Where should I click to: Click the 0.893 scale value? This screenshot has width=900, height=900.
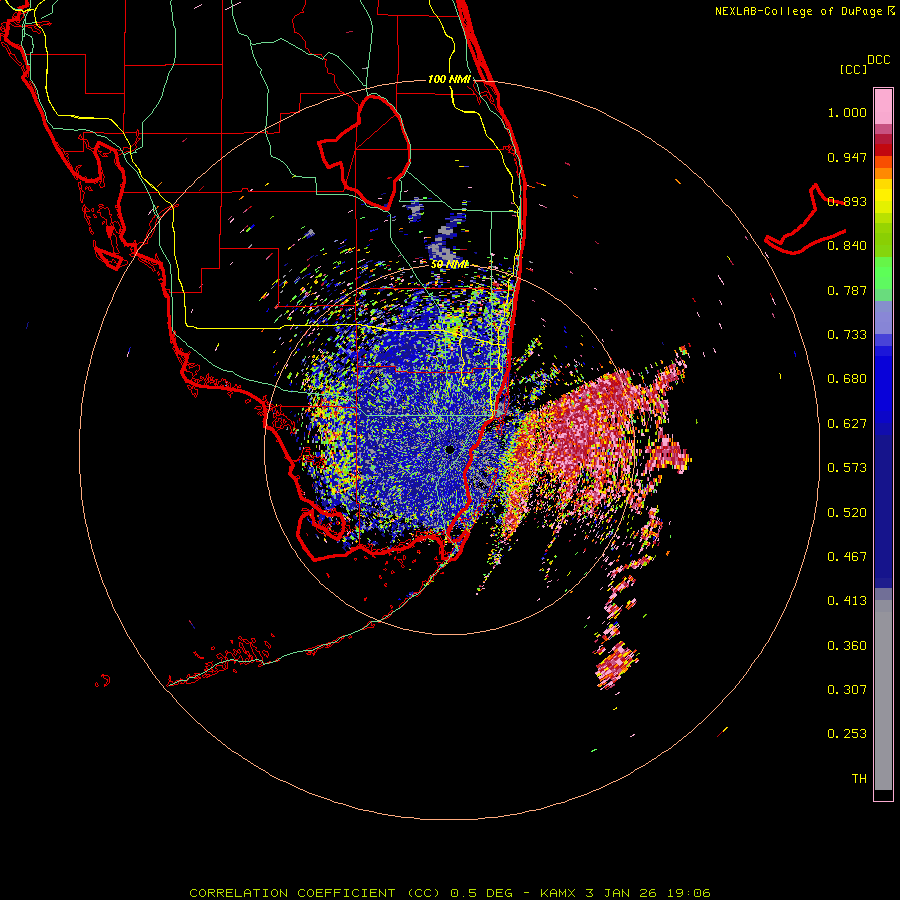pos(847,201)
